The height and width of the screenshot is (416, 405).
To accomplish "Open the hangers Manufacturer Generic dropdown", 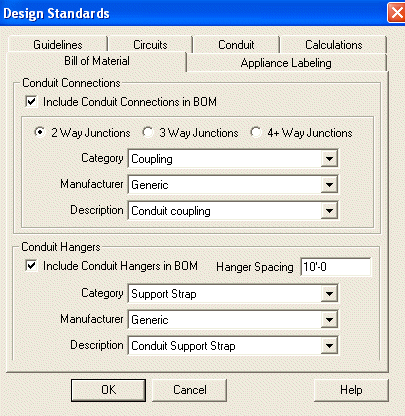I will coord(329,320).
